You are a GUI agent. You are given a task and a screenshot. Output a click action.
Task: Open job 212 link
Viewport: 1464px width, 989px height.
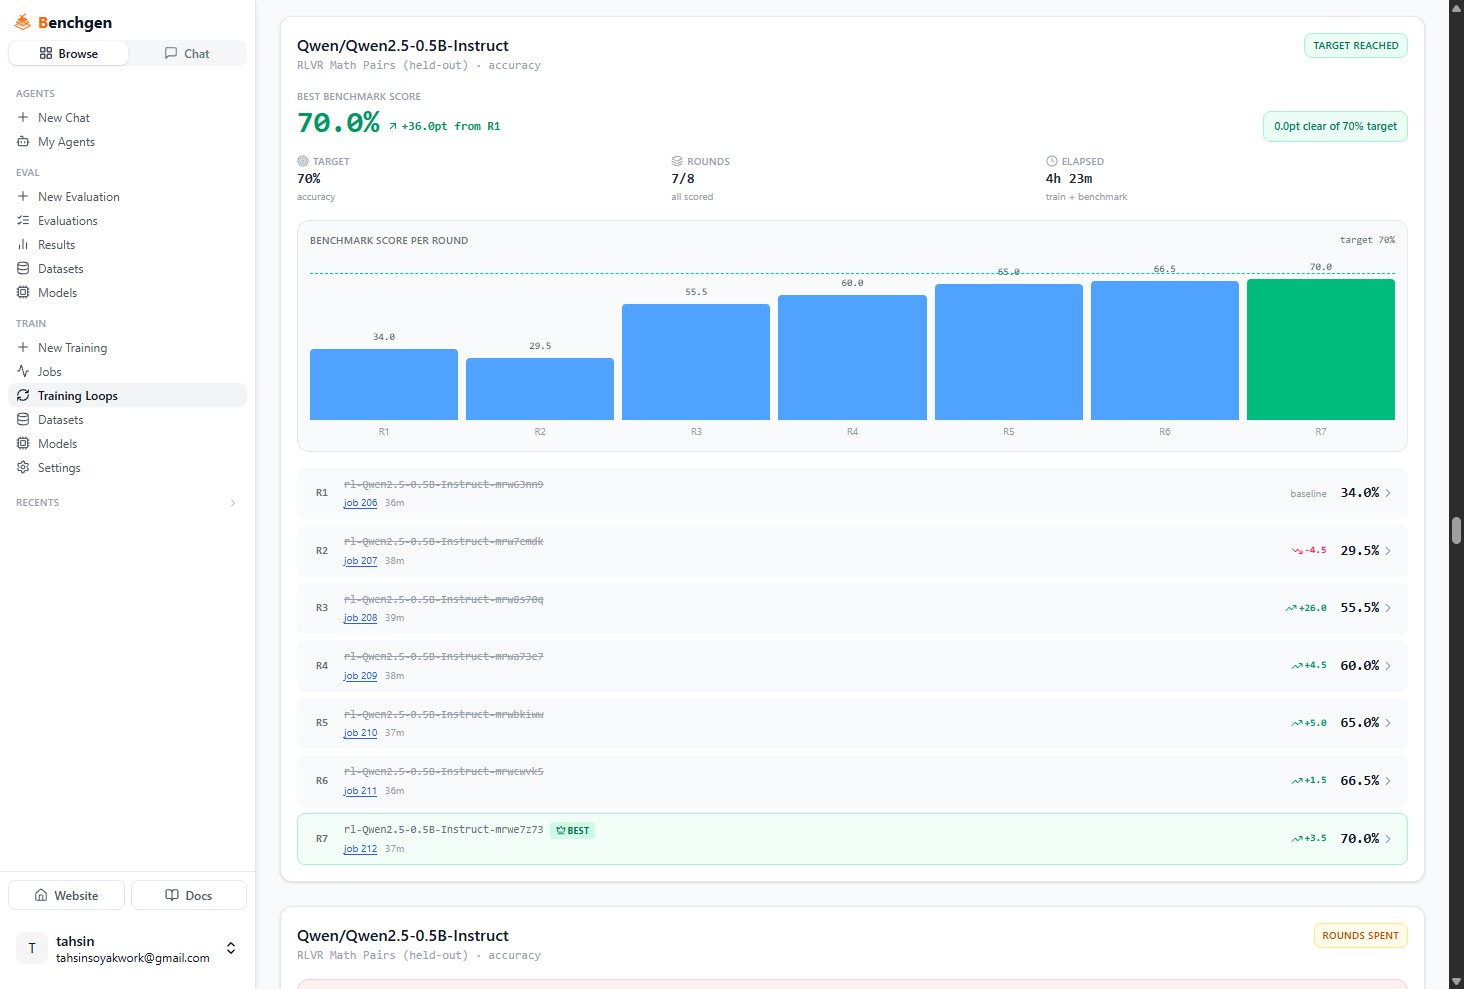click(360, 850)
